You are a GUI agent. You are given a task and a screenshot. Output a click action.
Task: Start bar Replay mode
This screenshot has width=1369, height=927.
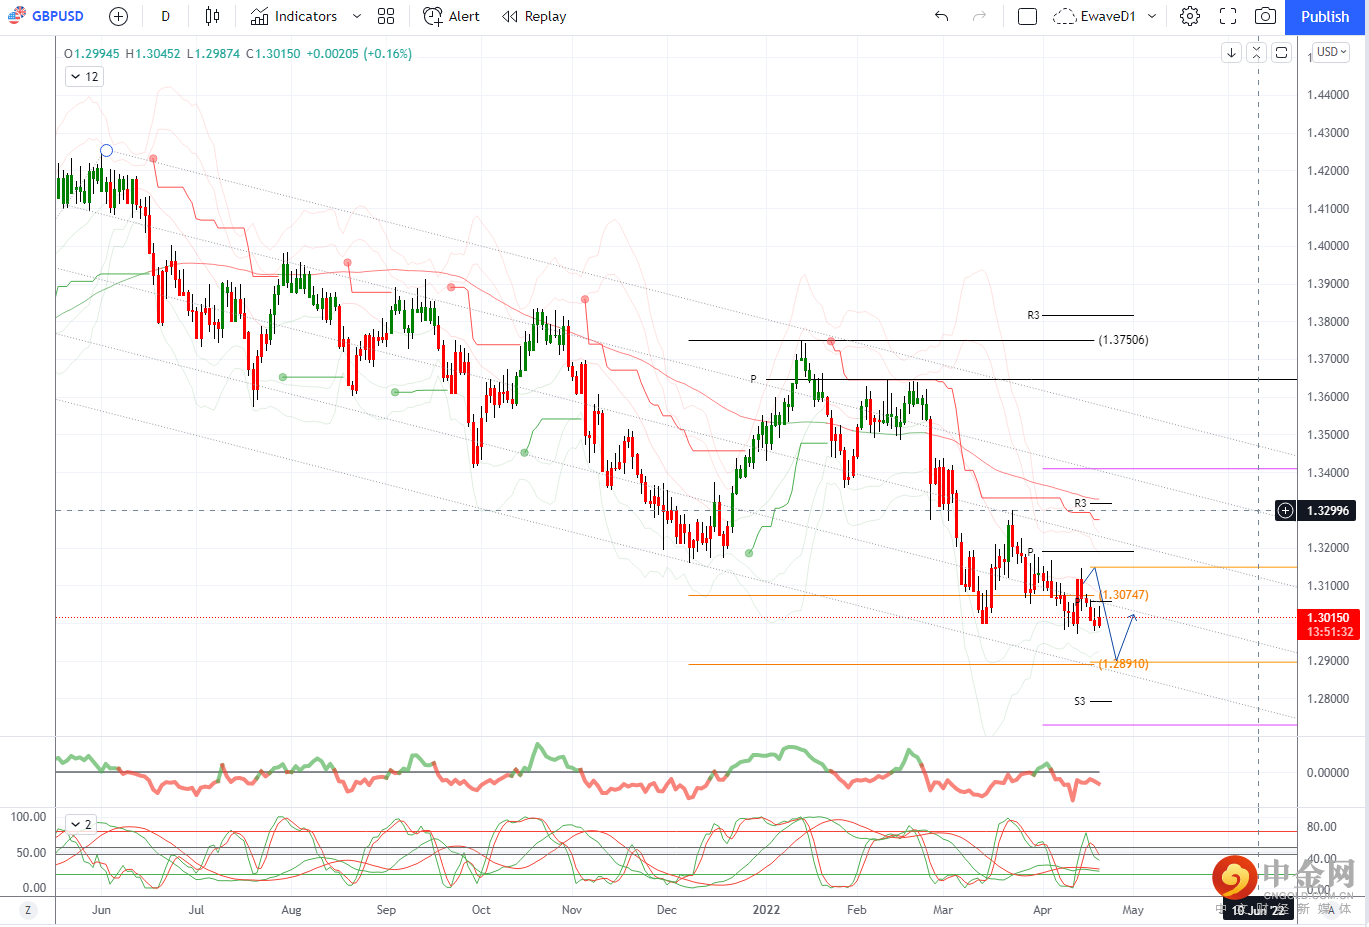534,16
